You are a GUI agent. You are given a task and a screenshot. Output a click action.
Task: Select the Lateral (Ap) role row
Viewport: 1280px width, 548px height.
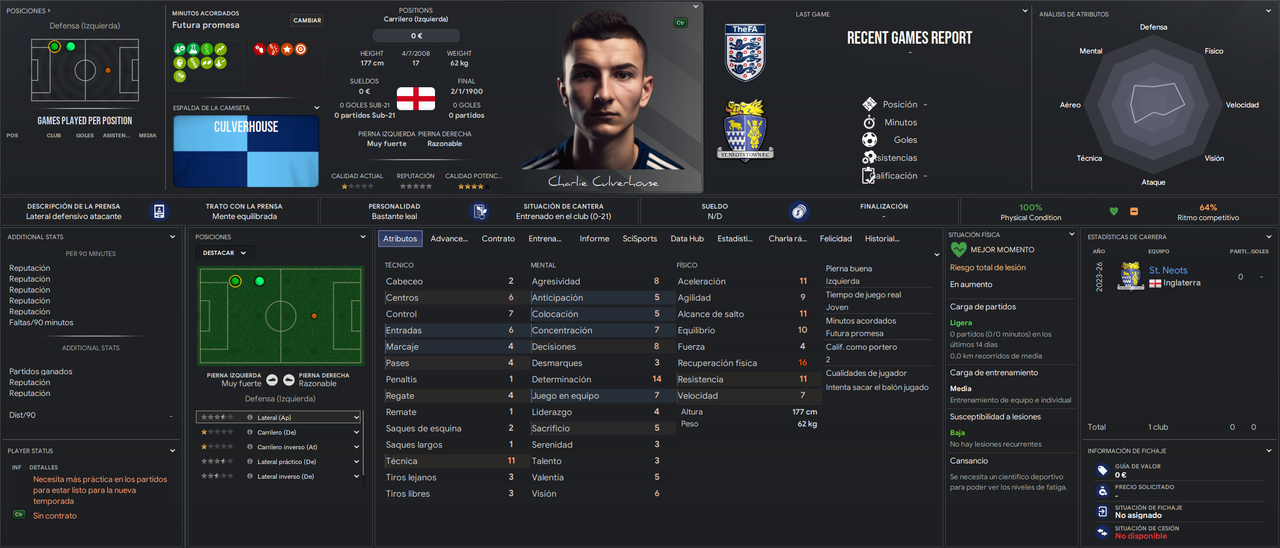click(x=279, y=417)
